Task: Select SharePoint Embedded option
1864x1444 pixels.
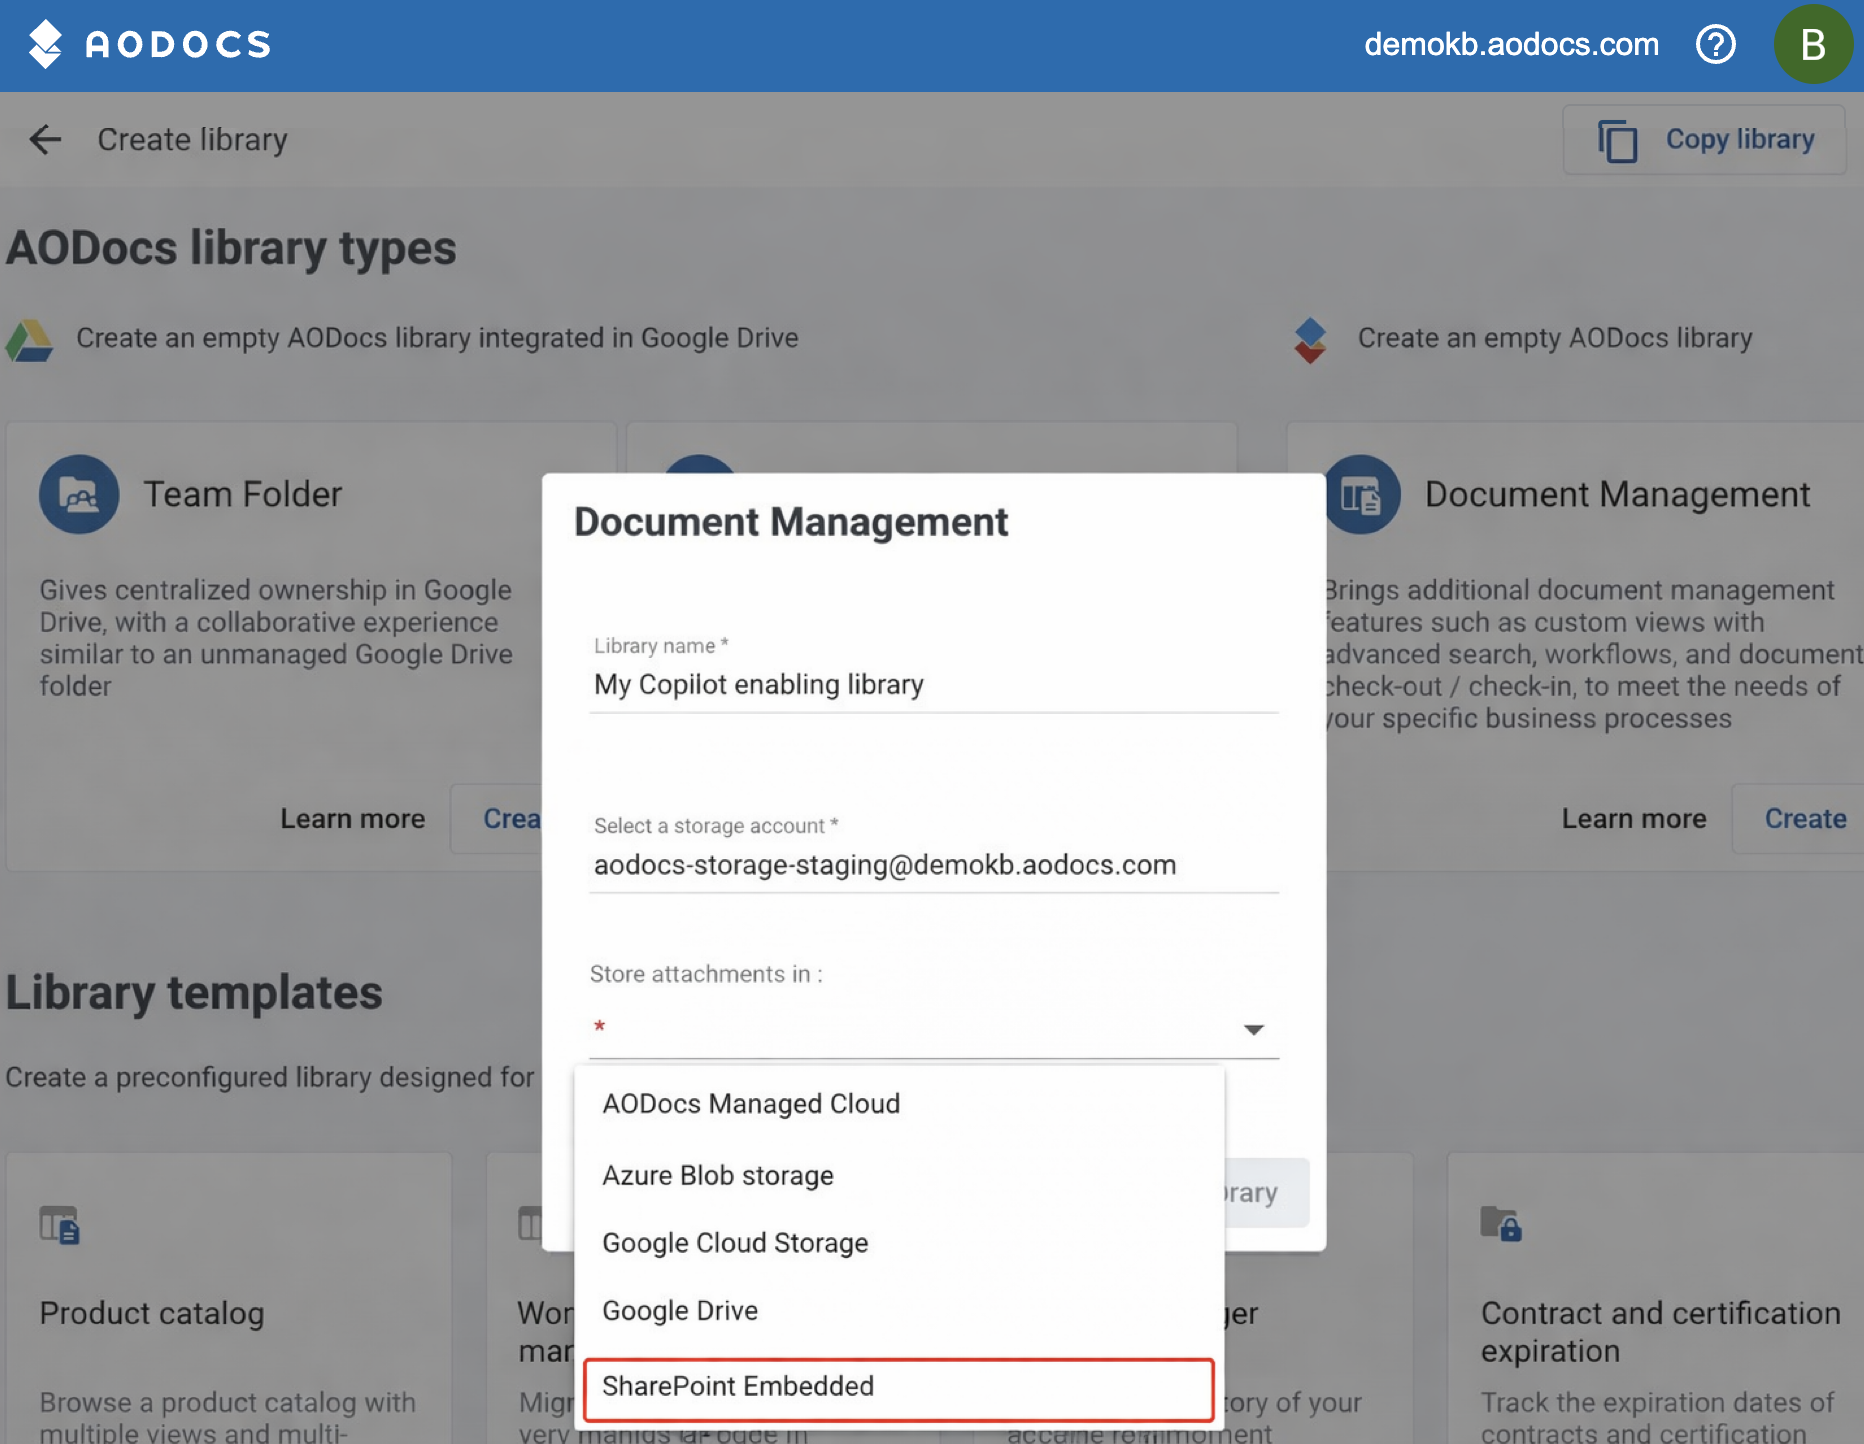Action: pos(899,1388)
